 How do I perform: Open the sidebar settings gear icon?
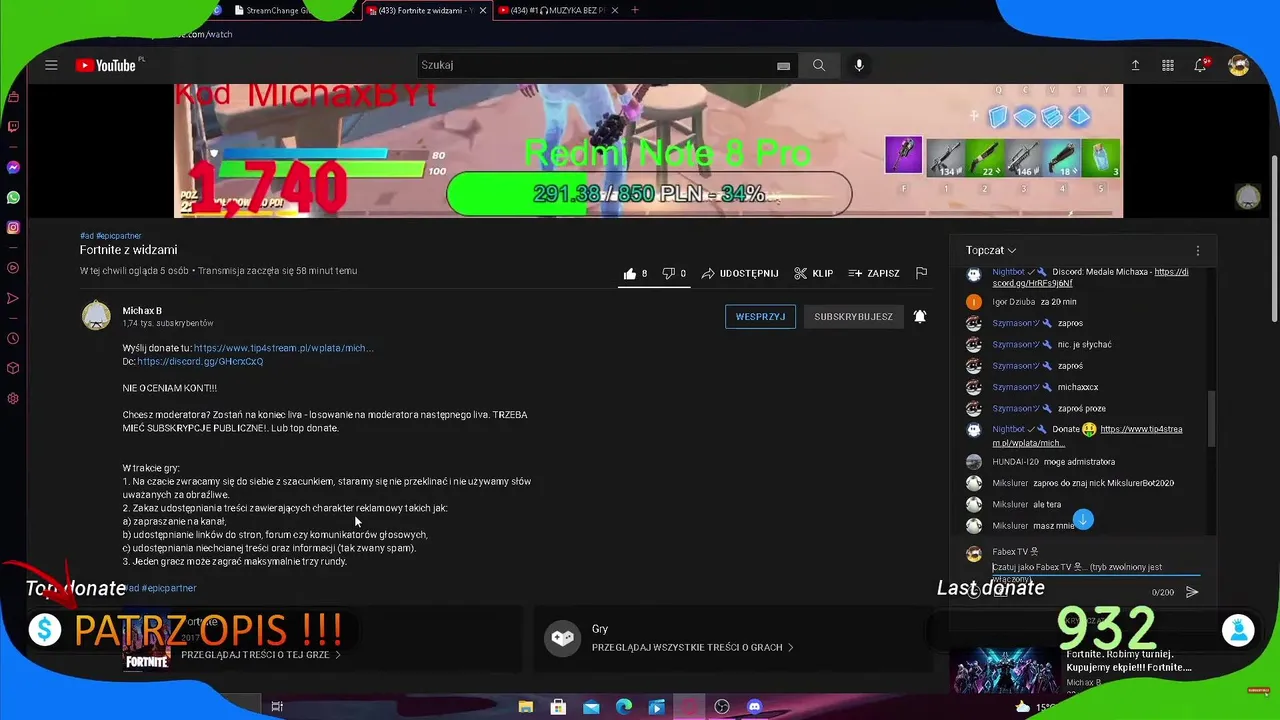point(13,398)
